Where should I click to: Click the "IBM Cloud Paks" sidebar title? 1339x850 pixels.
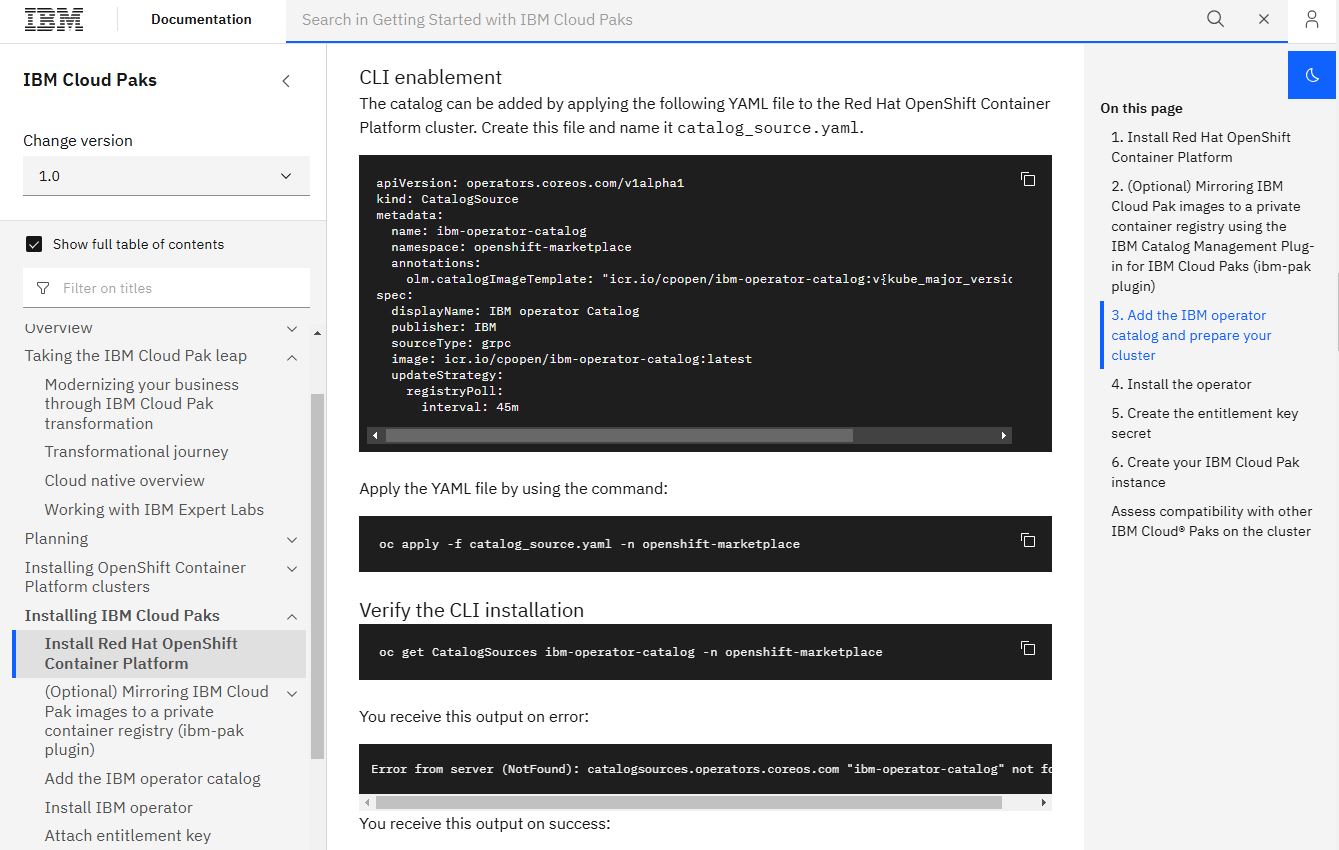click(90, 80)
